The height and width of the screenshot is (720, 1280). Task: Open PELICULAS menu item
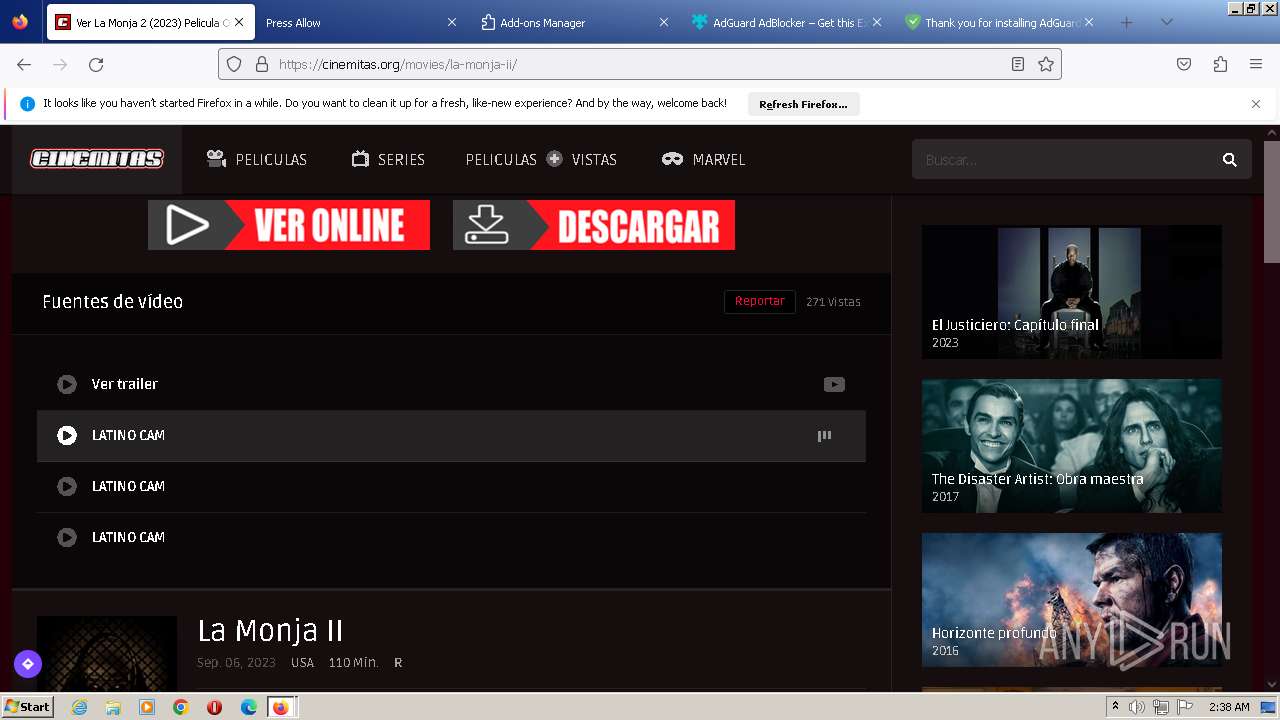[256, 159]
